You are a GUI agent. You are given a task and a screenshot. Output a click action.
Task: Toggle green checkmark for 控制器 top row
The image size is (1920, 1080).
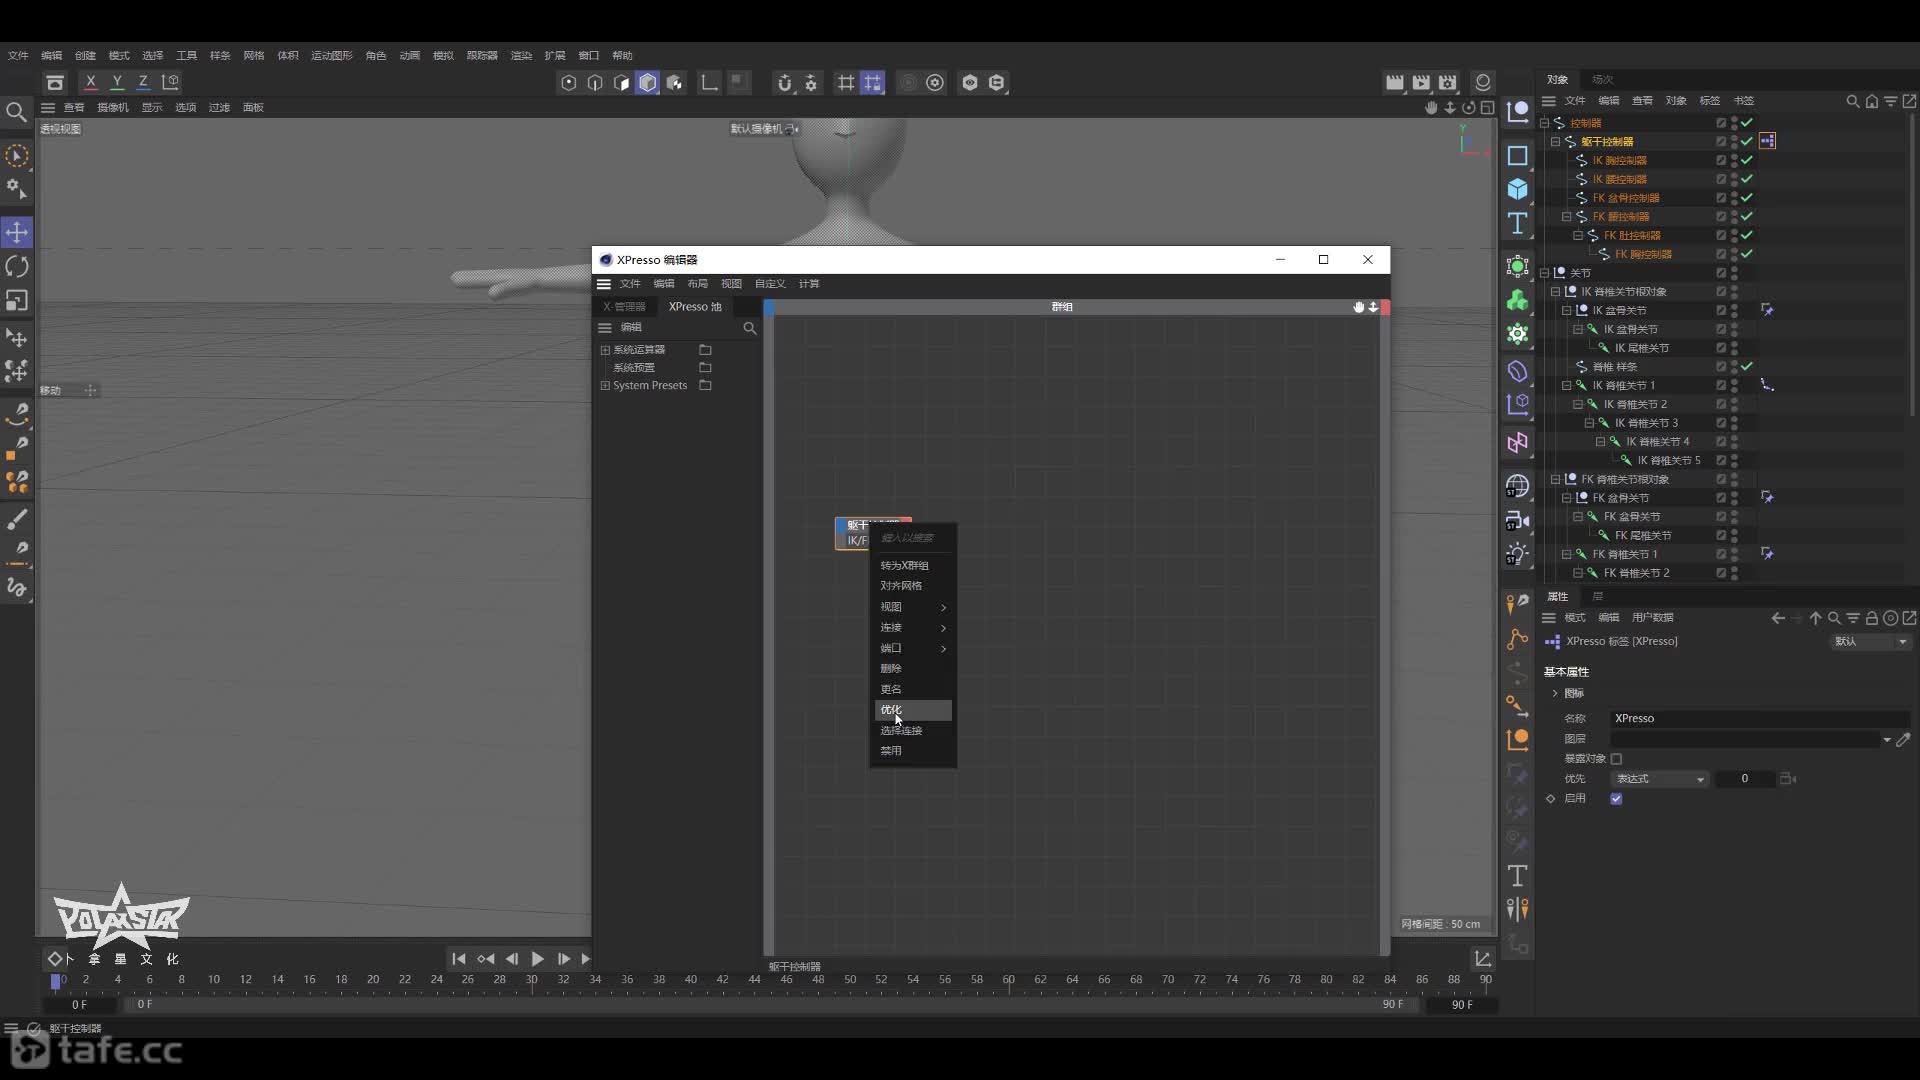click(1747, 123)
